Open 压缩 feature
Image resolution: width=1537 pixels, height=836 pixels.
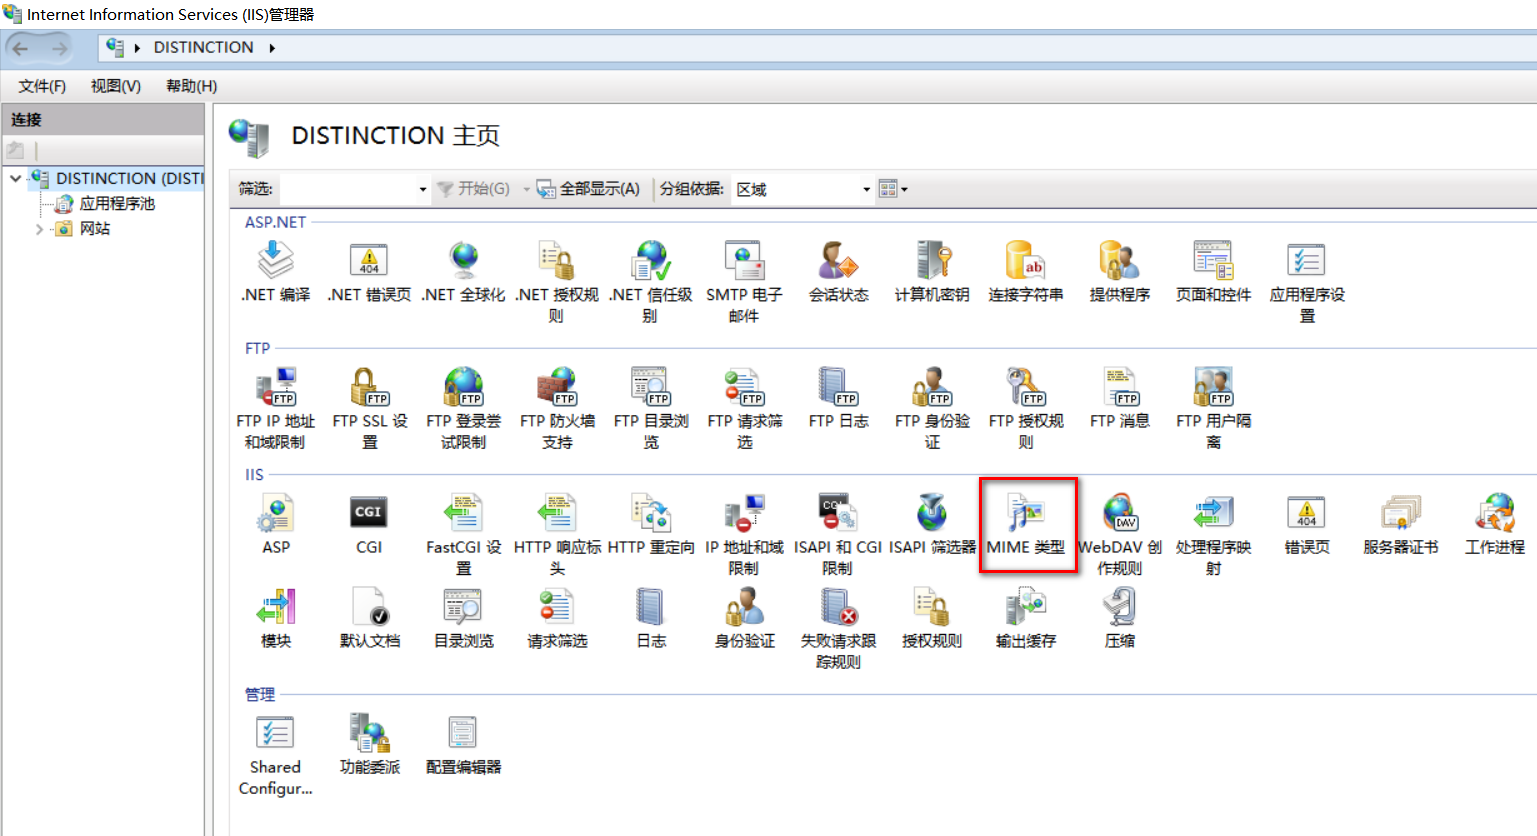coord(1120,618)
